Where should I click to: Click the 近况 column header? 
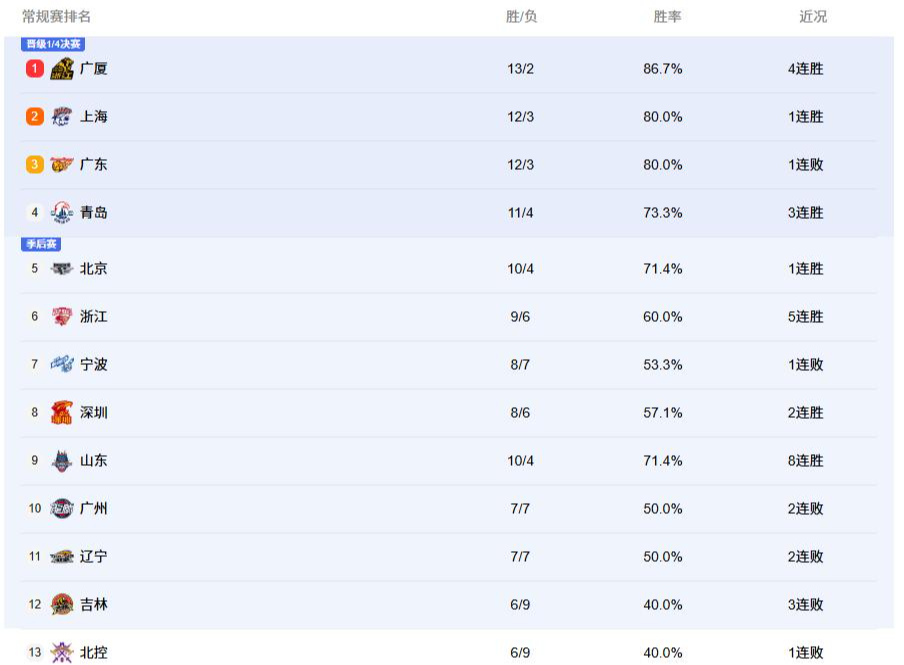click(813, 17)
